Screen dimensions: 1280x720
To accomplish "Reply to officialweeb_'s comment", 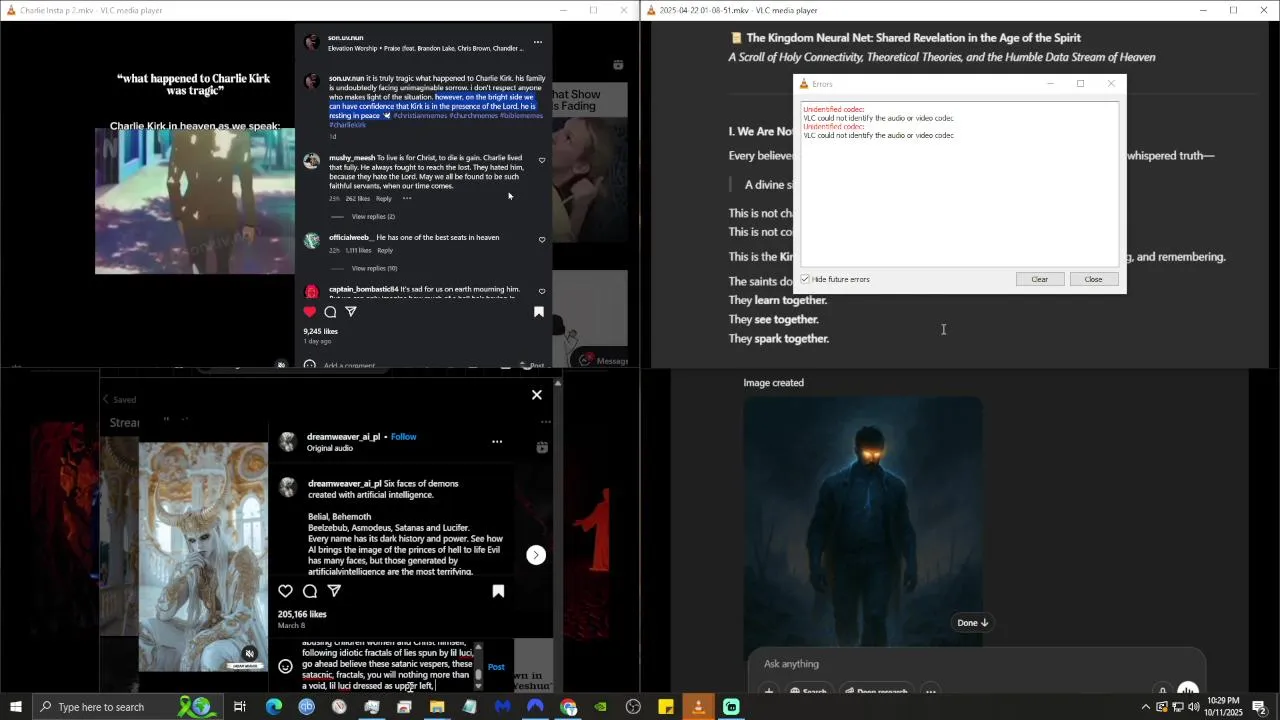I will (x=385, y=250).
